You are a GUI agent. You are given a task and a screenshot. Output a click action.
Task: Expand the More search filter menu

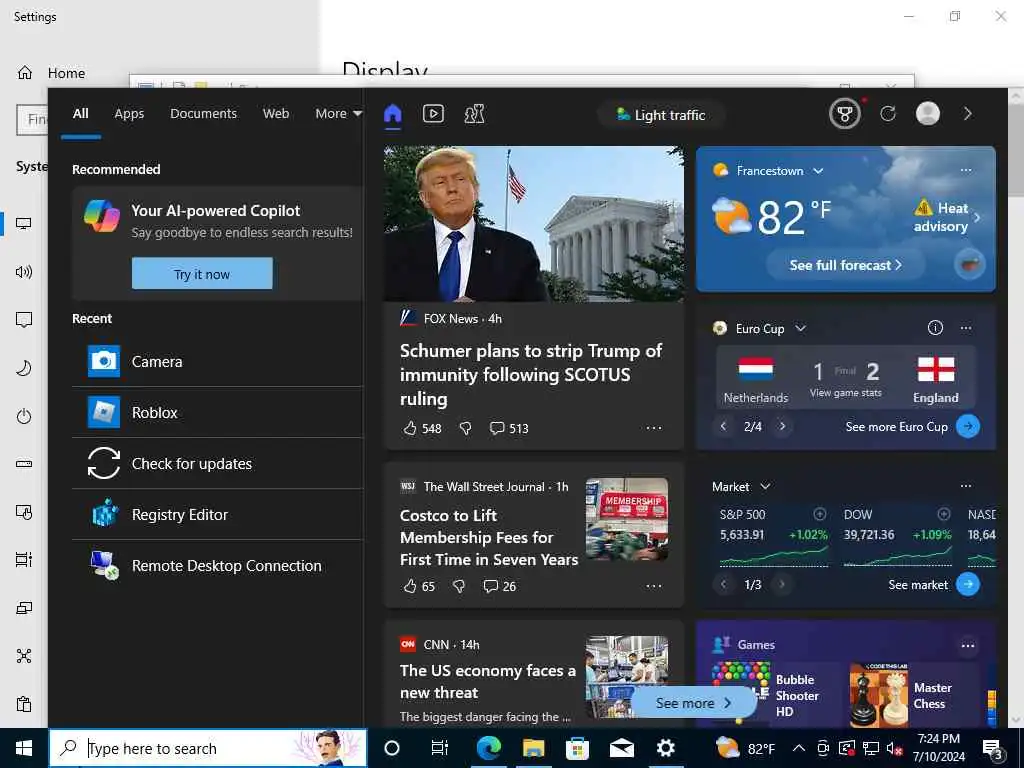coord(338,114)
